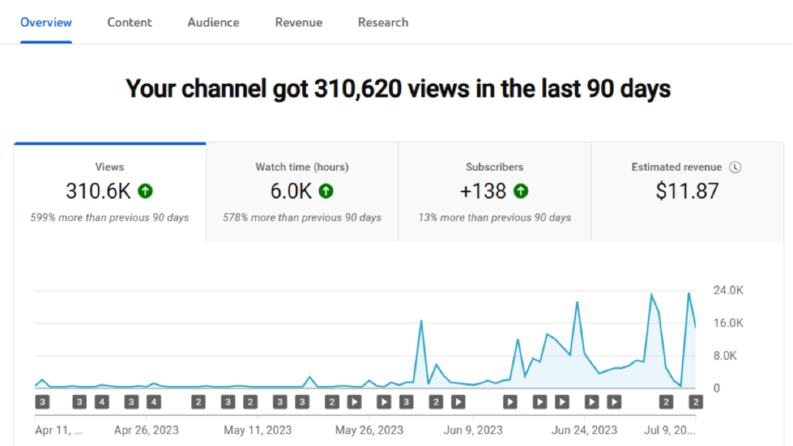Click the lone '2' marker between Apr 26 and May 11
The width and height of the screenshot is (793, 446).
click(x=198, y=402)
